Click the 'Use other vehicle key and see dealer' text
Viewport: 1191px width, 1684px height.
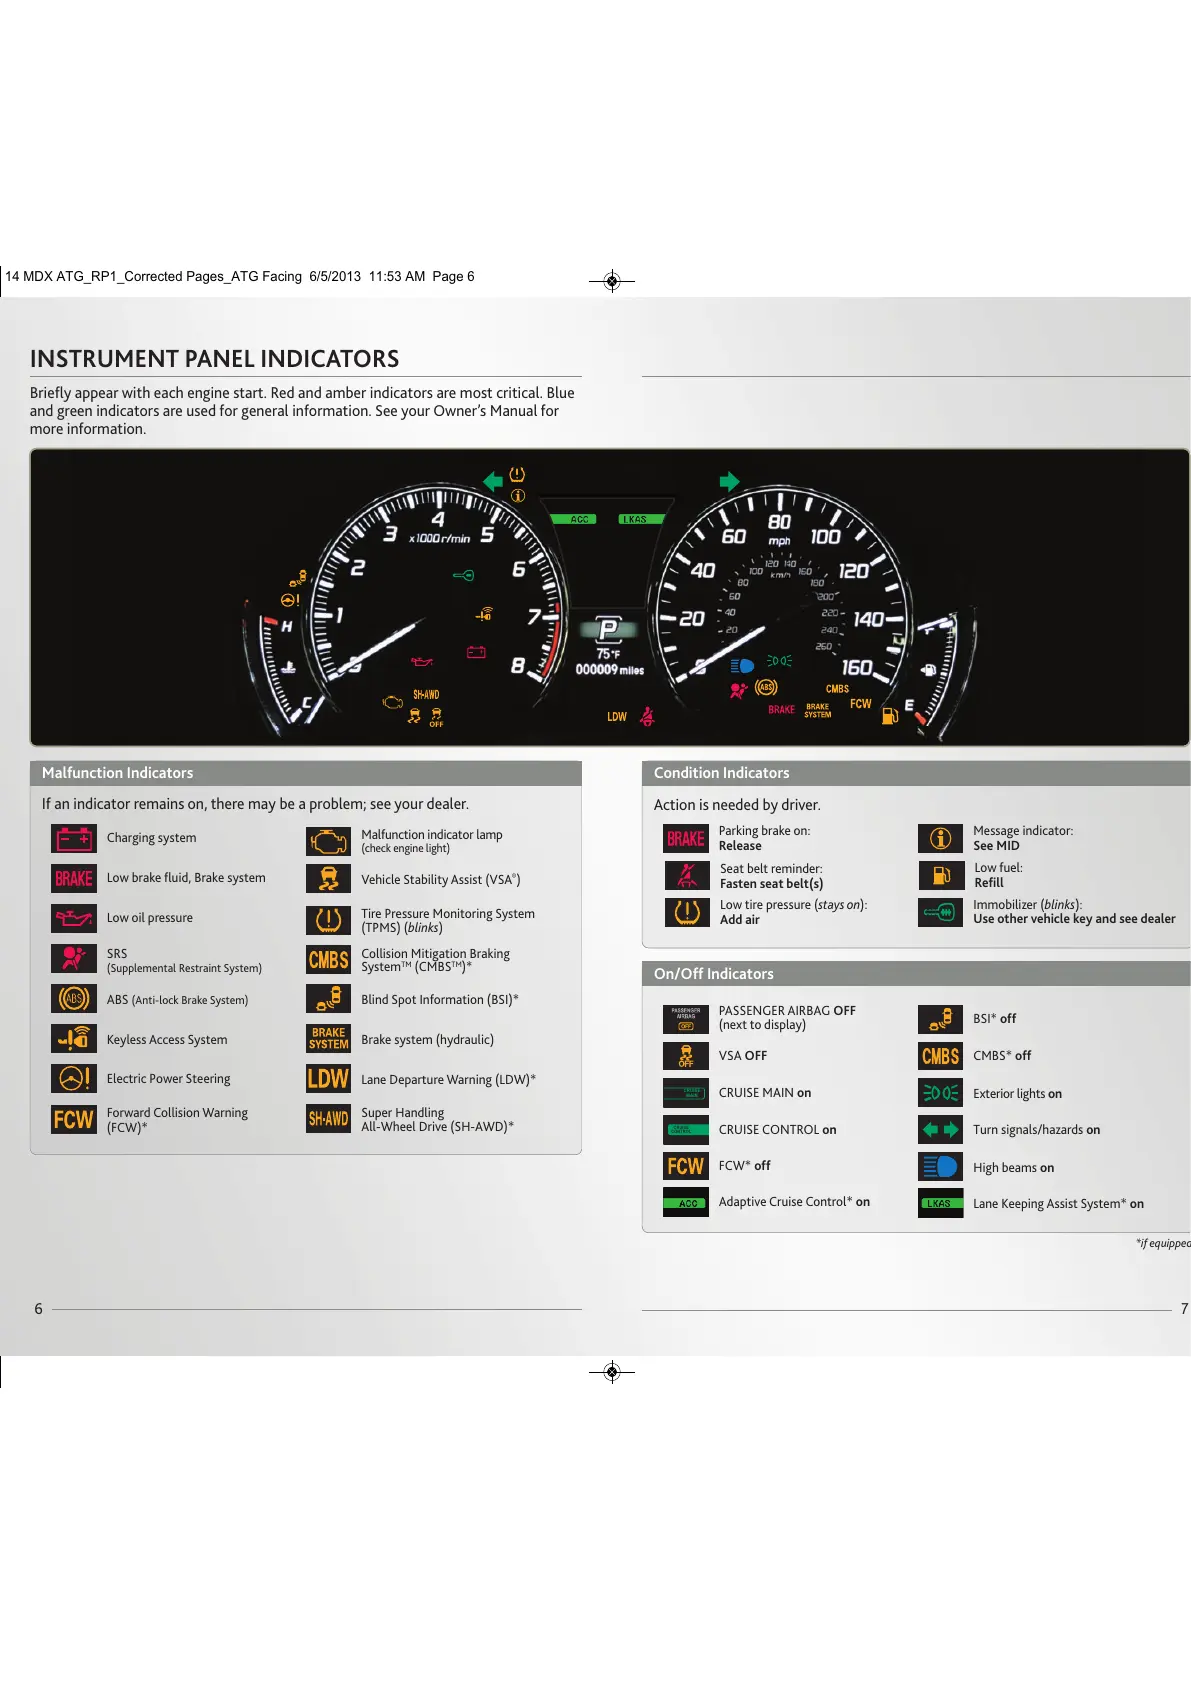pos(1074,919)
